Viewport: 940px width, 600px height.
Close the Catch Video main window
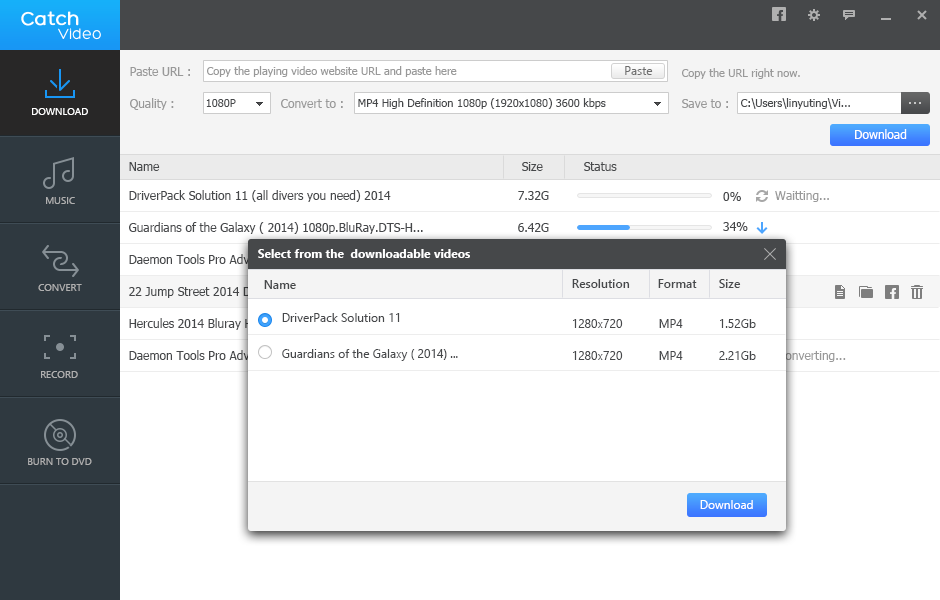tap(922, 15)
